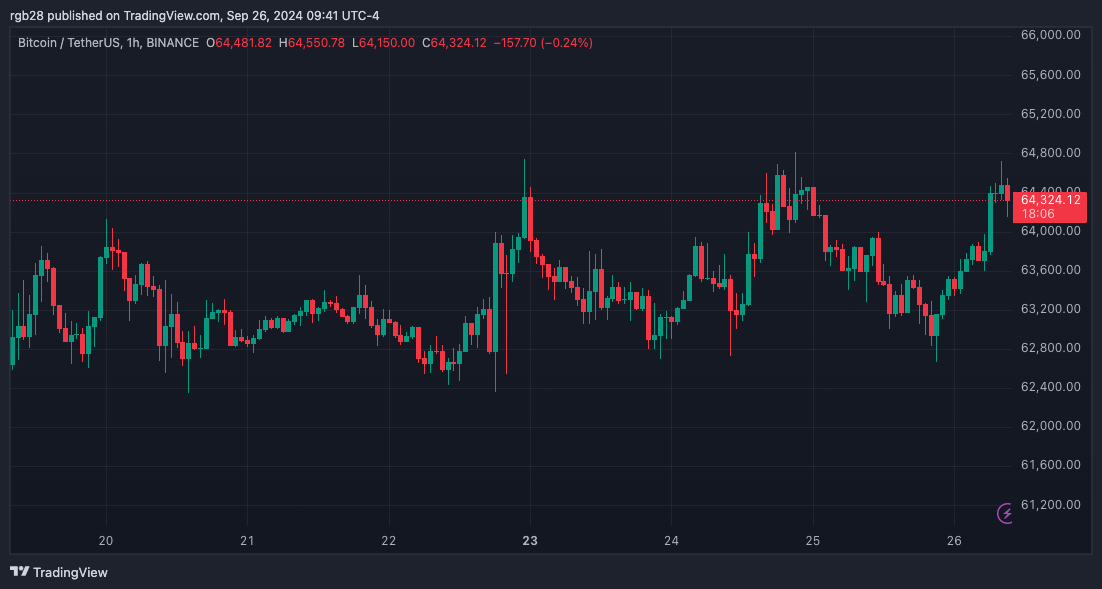Click the open value 64,481.82

coord(237,43)
